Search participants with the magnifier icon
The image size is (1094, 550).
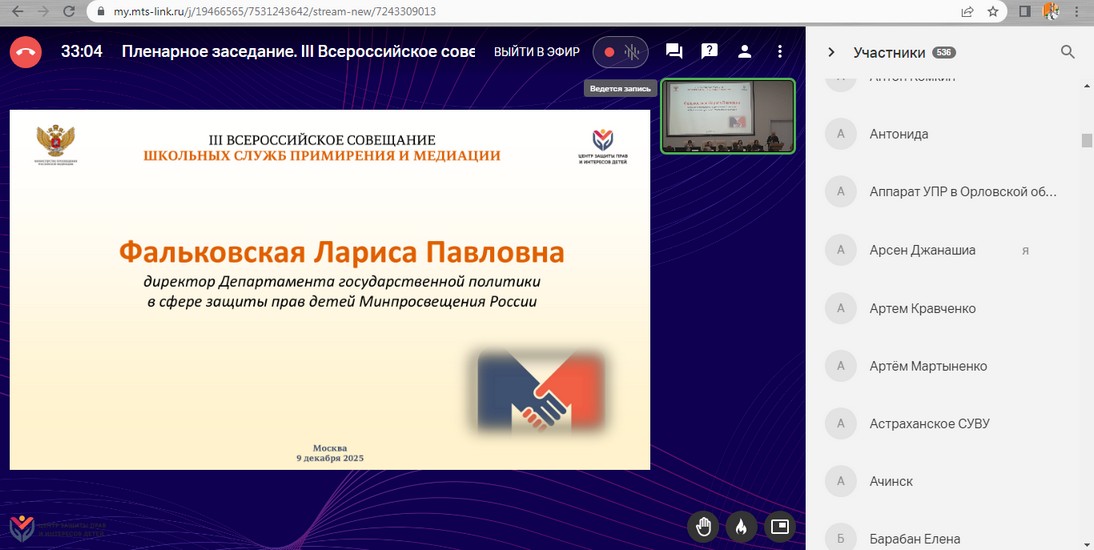[x=1067, y=52]
